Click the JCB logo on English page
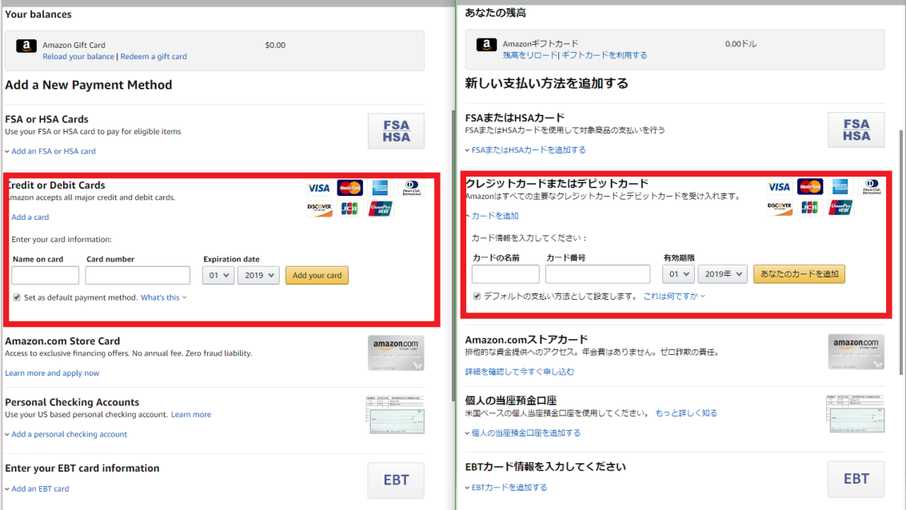The width and height of the screenshot is (906, 510). point(350,209)
